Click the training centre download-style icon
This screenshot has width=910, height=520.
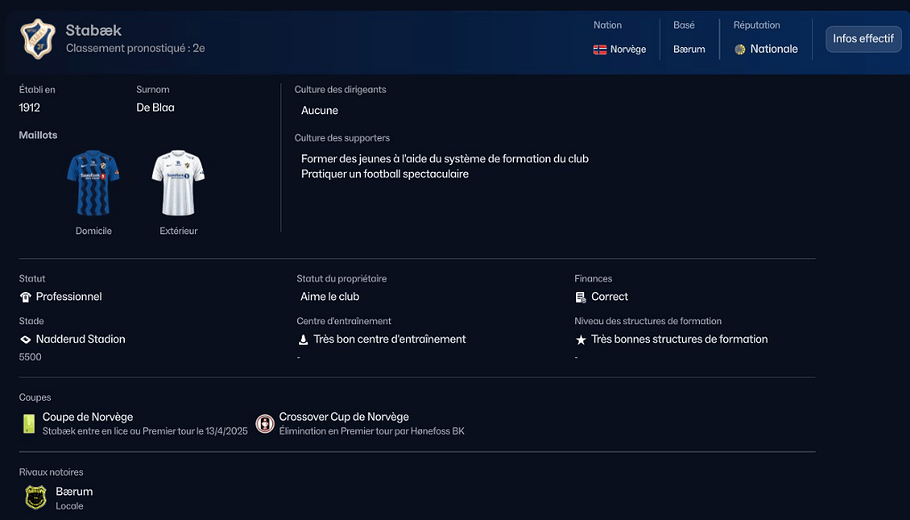pos(303,339)
